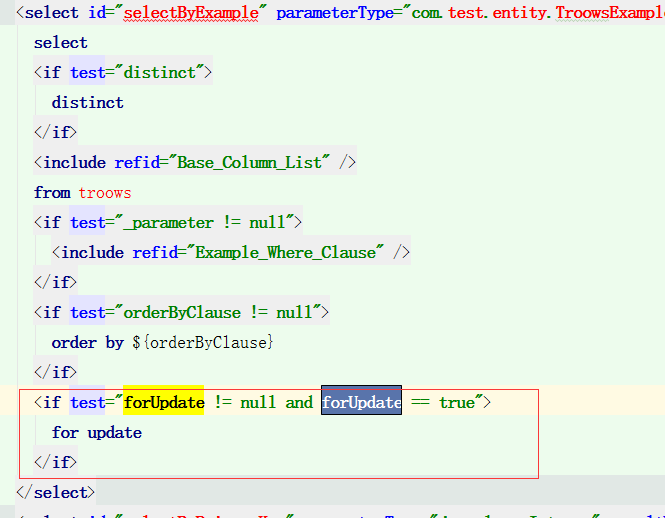This screenshot has width=665, height=518.
Task: Click the select keyword on second line
Action: coord(60,43)
